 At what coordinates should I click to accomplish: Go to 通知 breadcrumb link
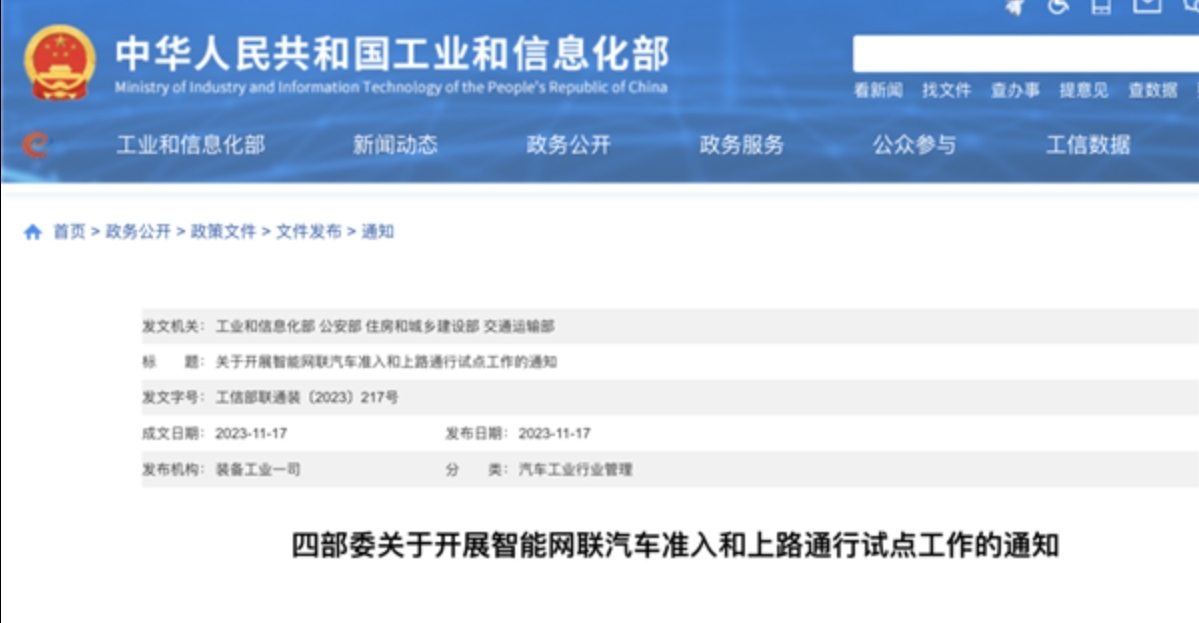[x=378, y=232]
